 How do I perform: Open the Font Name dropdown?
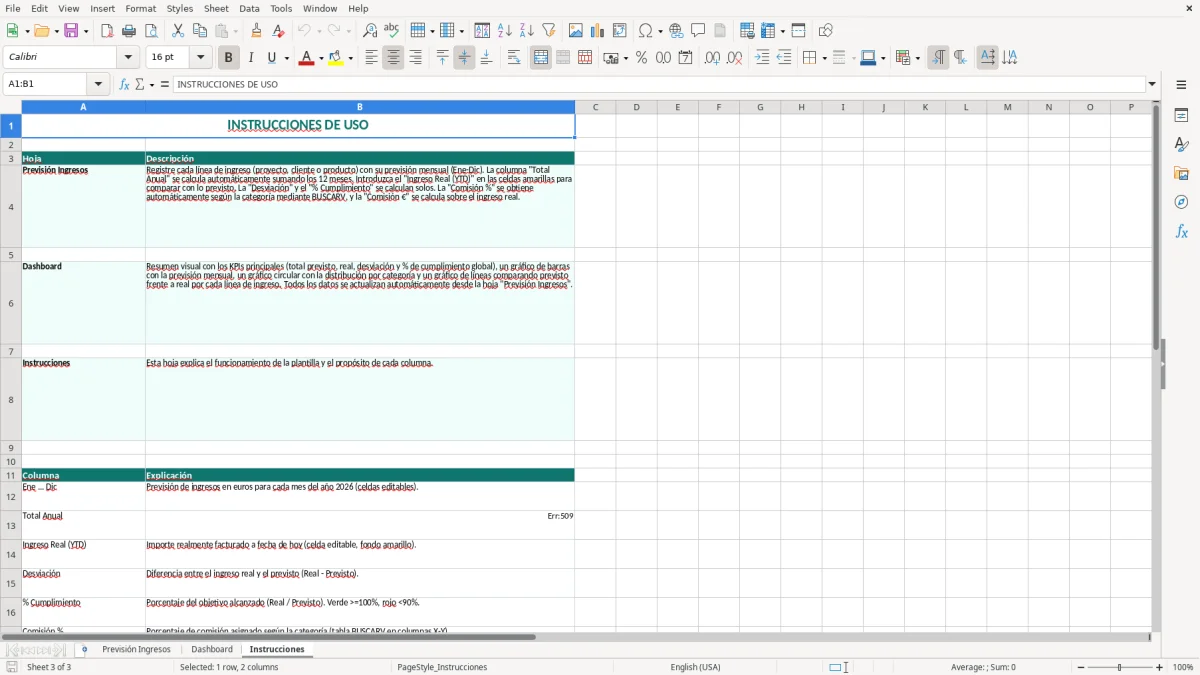coord(128,58)
